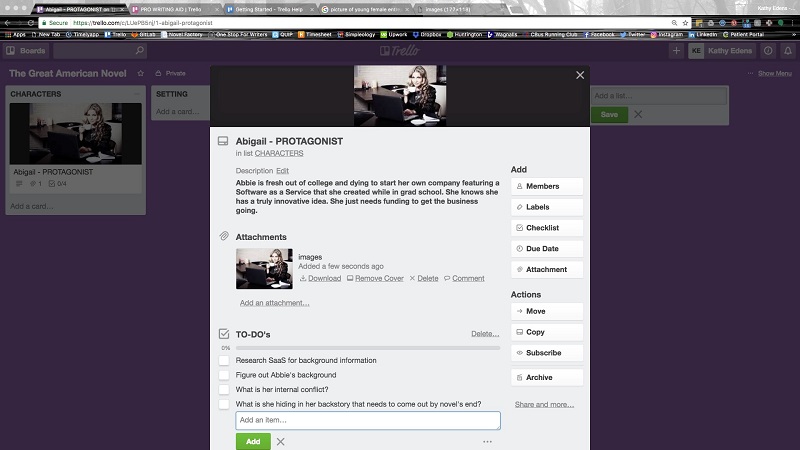Click Add an attachment link

coord(274,303)
